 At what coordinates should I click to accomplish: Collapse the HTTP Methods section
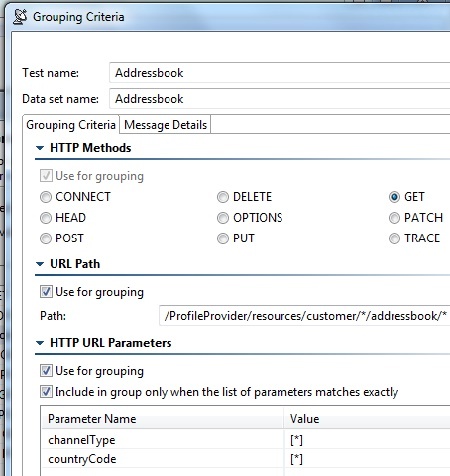(40, 148)
